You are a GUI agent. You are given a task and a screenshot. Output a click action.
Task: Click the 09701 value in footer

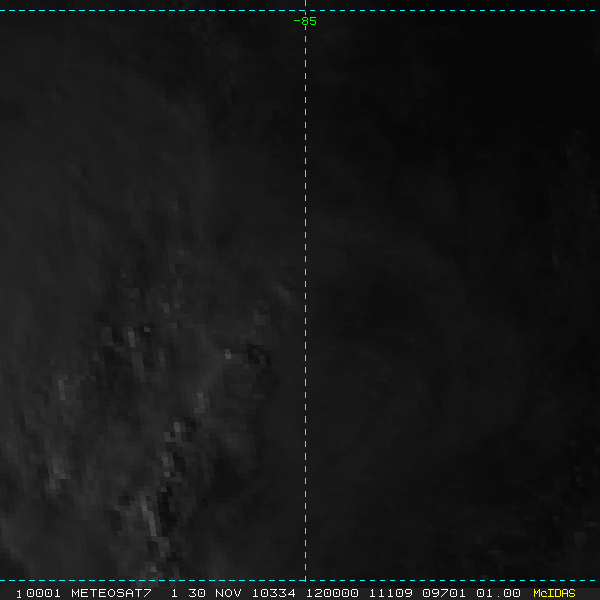pyautogui.click(x=443, y=593)
